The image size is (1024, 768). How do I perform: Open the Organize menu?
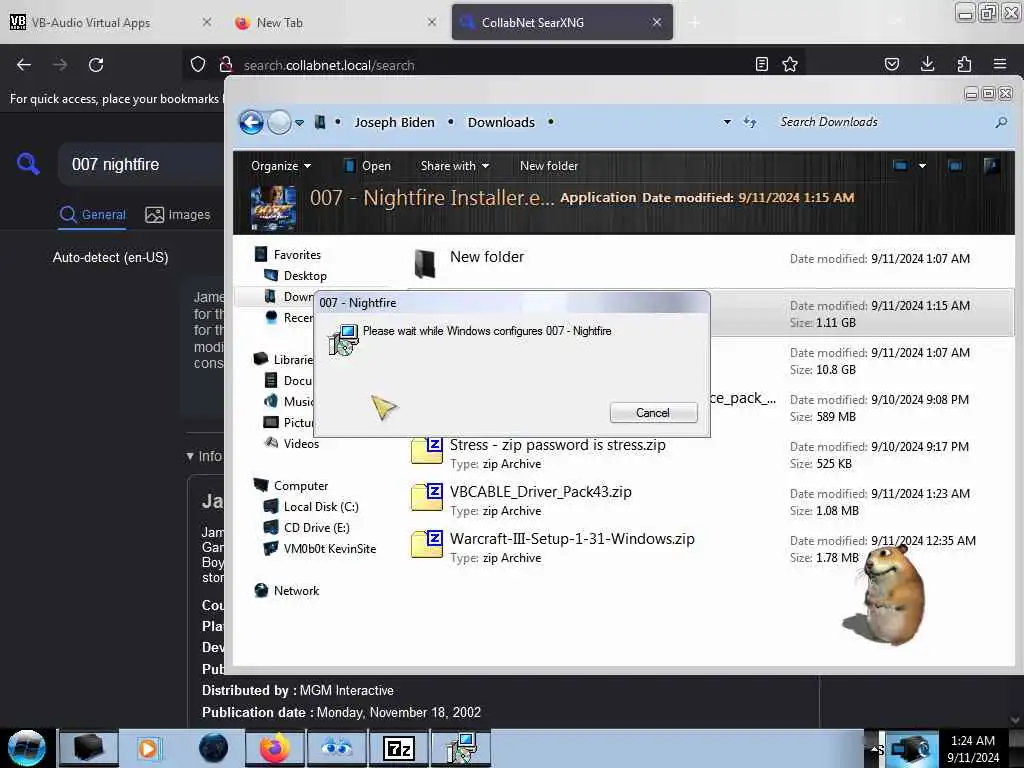[281, 166]
